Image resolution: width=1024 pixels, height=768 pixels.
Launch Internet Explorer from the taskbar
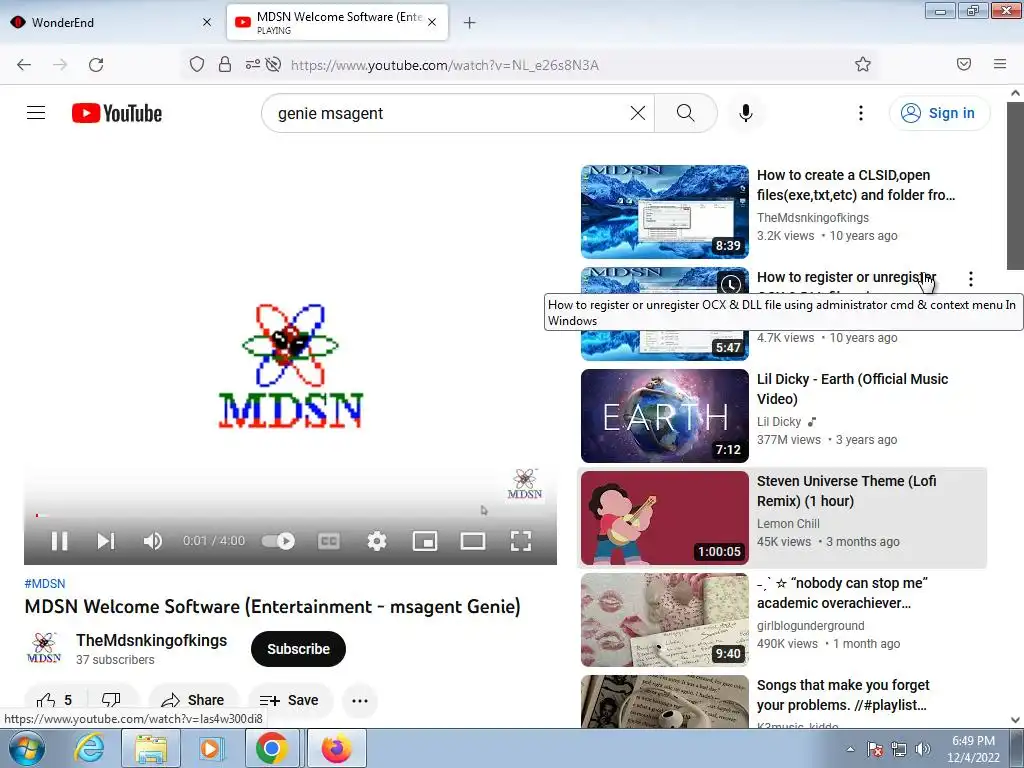coord(89,748)
